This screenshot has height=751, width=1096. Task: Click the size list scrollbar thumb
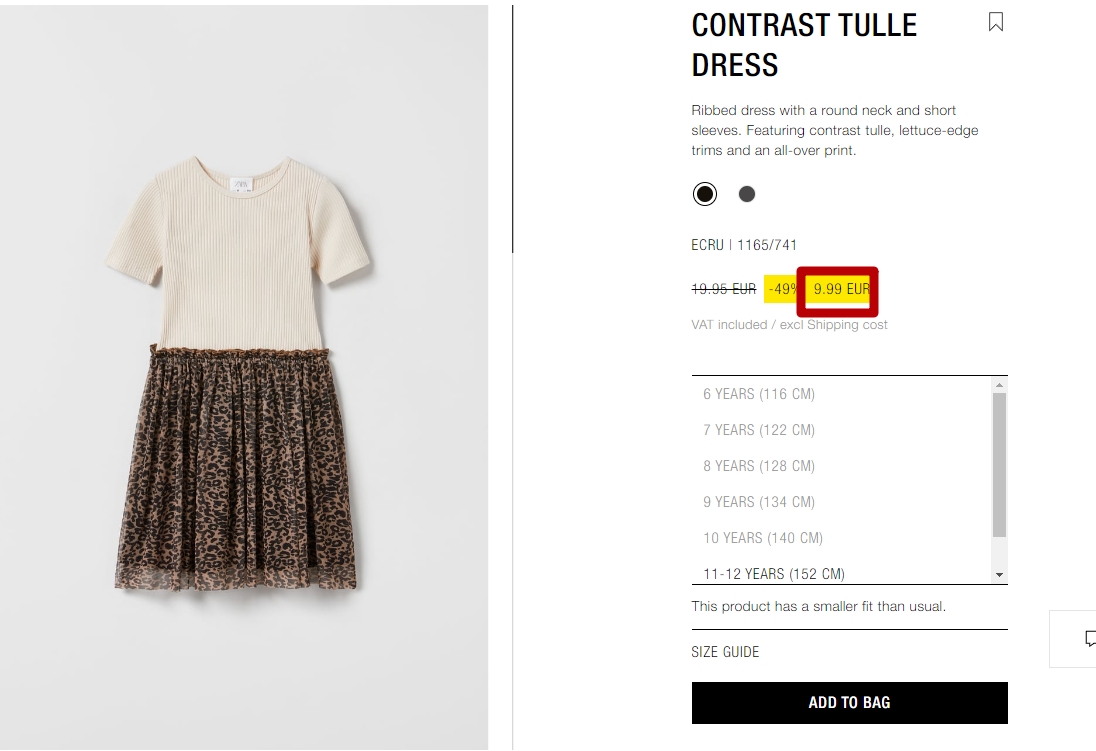[1000, 465]
